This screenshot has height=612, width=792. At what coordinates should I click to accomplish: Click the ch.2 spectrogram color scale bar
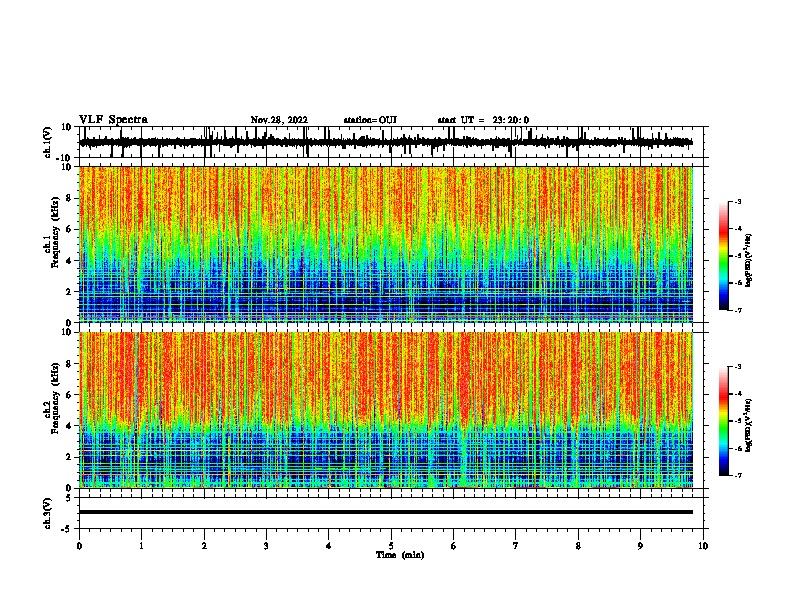(x=723, y=421)
